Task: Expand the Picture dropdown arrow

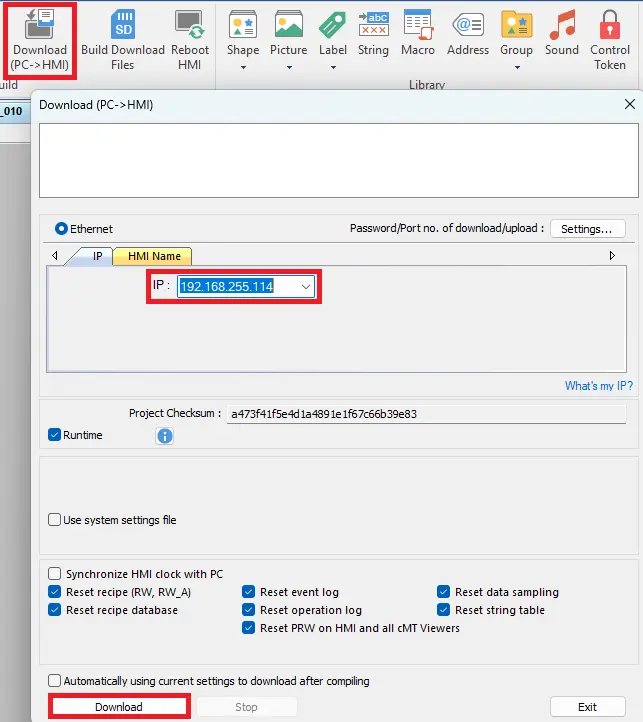Action: pos(289,68)
